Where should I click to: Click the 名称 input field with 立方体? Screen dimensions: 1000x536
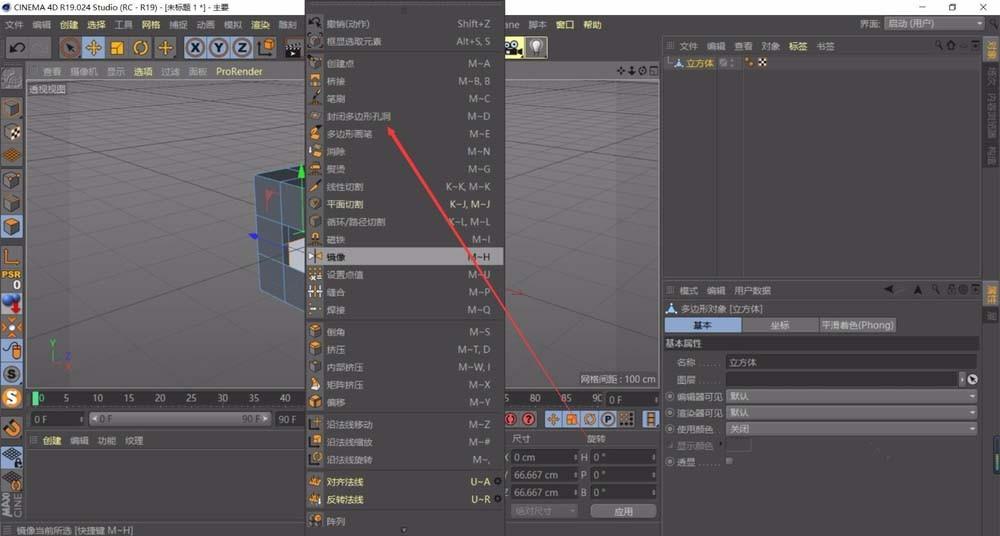coord(851,362)
